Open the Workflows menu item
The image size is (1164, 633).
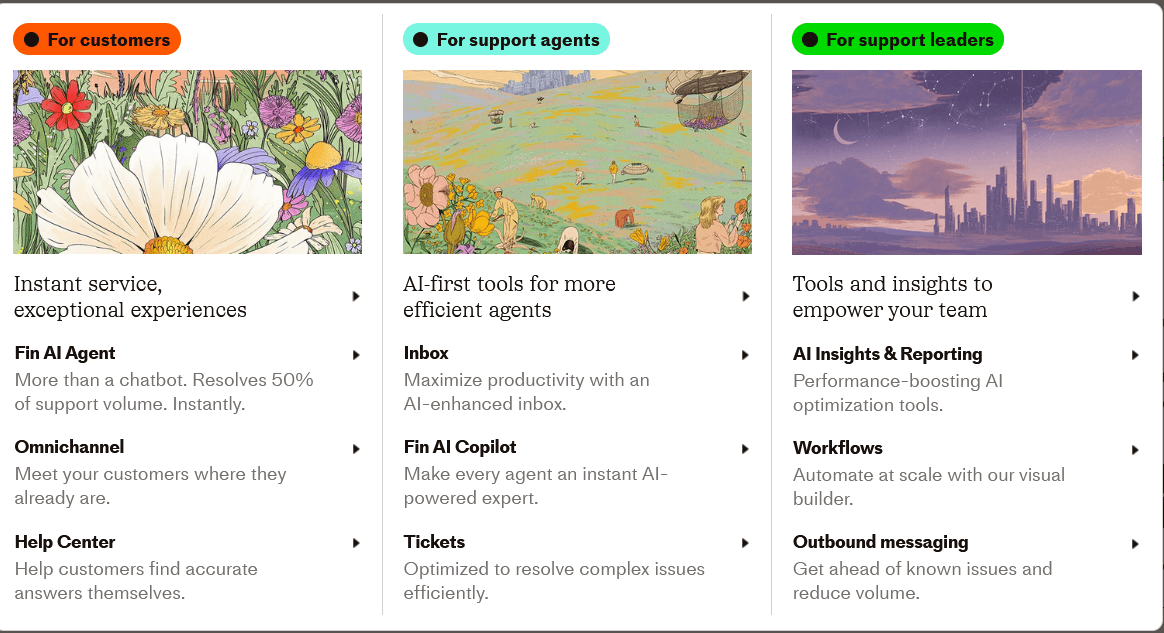pyautogui.click(x=837, y=448)
